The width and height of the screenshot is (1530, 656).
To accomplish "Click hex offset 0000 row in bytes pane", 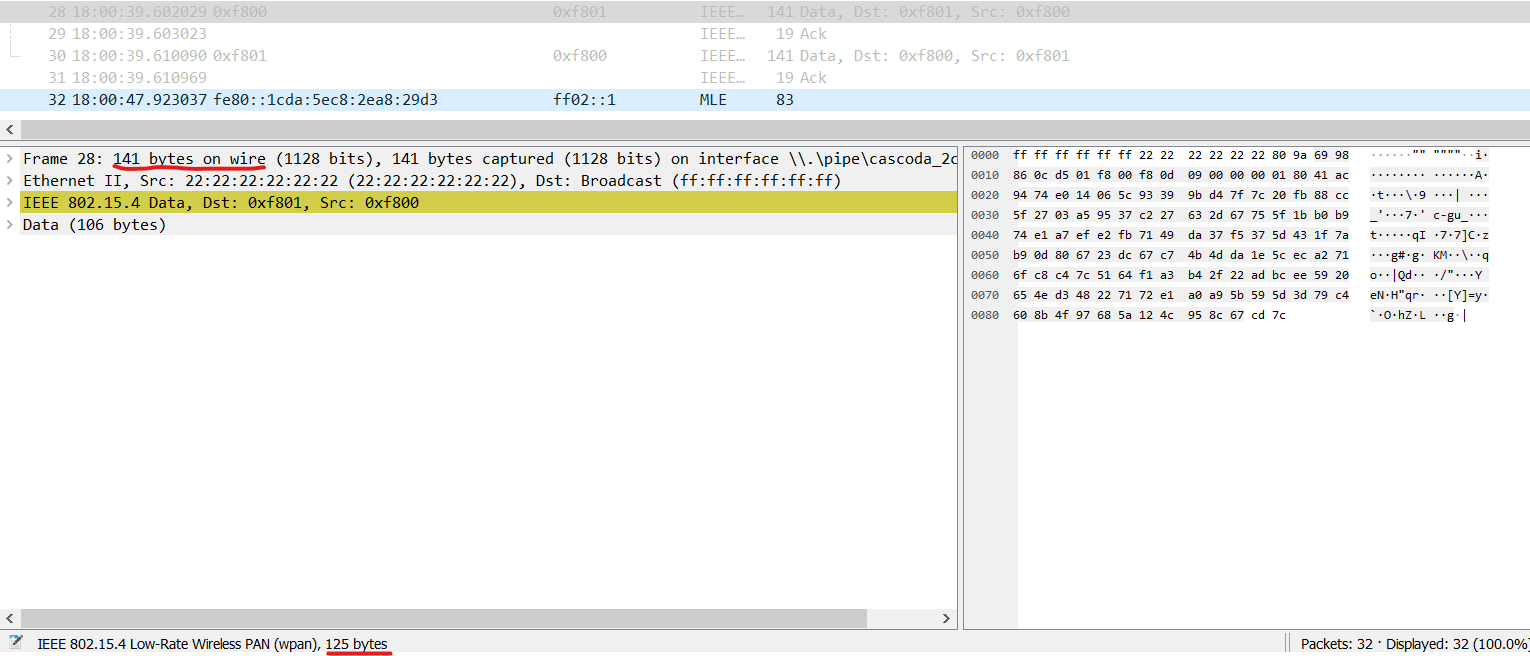I will 1228,155.
